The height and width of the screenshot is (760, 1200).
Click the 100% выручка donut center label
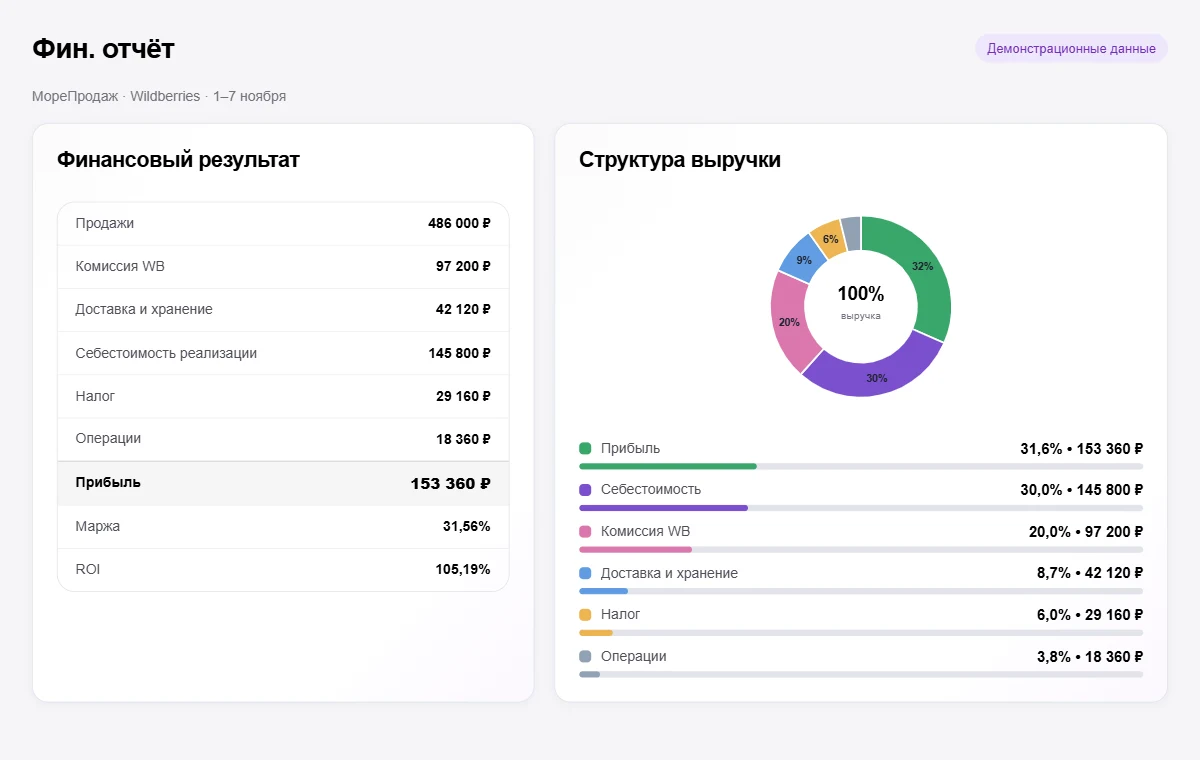click(861, 302)
